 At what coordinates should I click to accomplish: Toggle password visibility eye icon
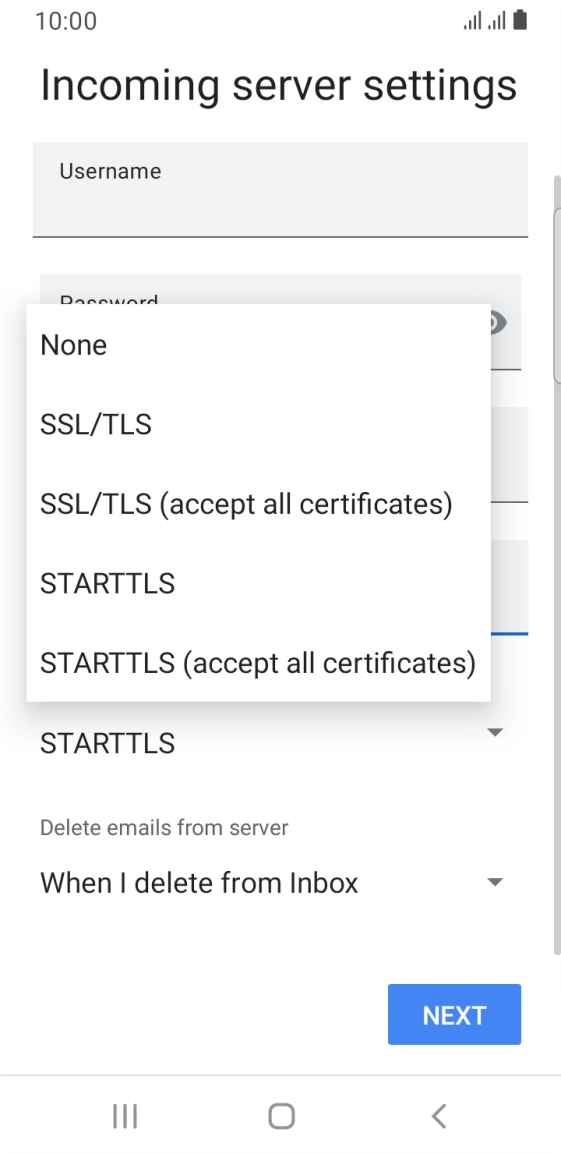point(498,322)
